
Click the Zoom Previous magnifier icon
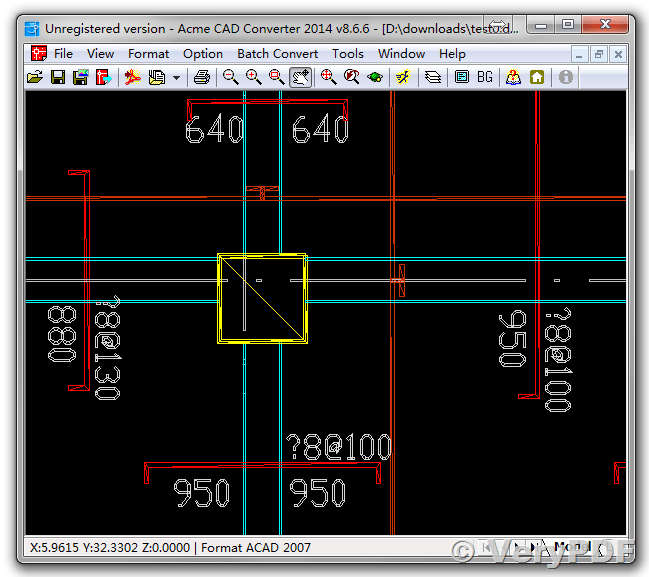(x=352, y=77)
